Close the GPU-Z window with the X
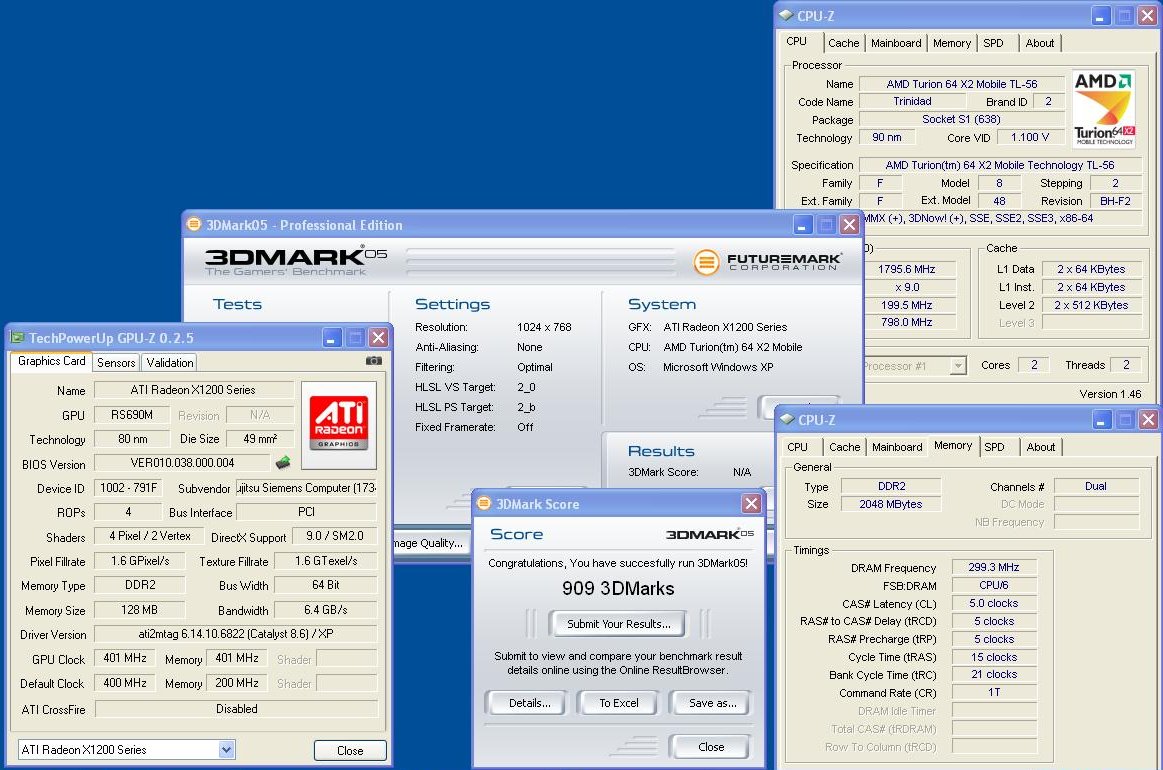Screen dimensions: 1163x770 (378, 338)
